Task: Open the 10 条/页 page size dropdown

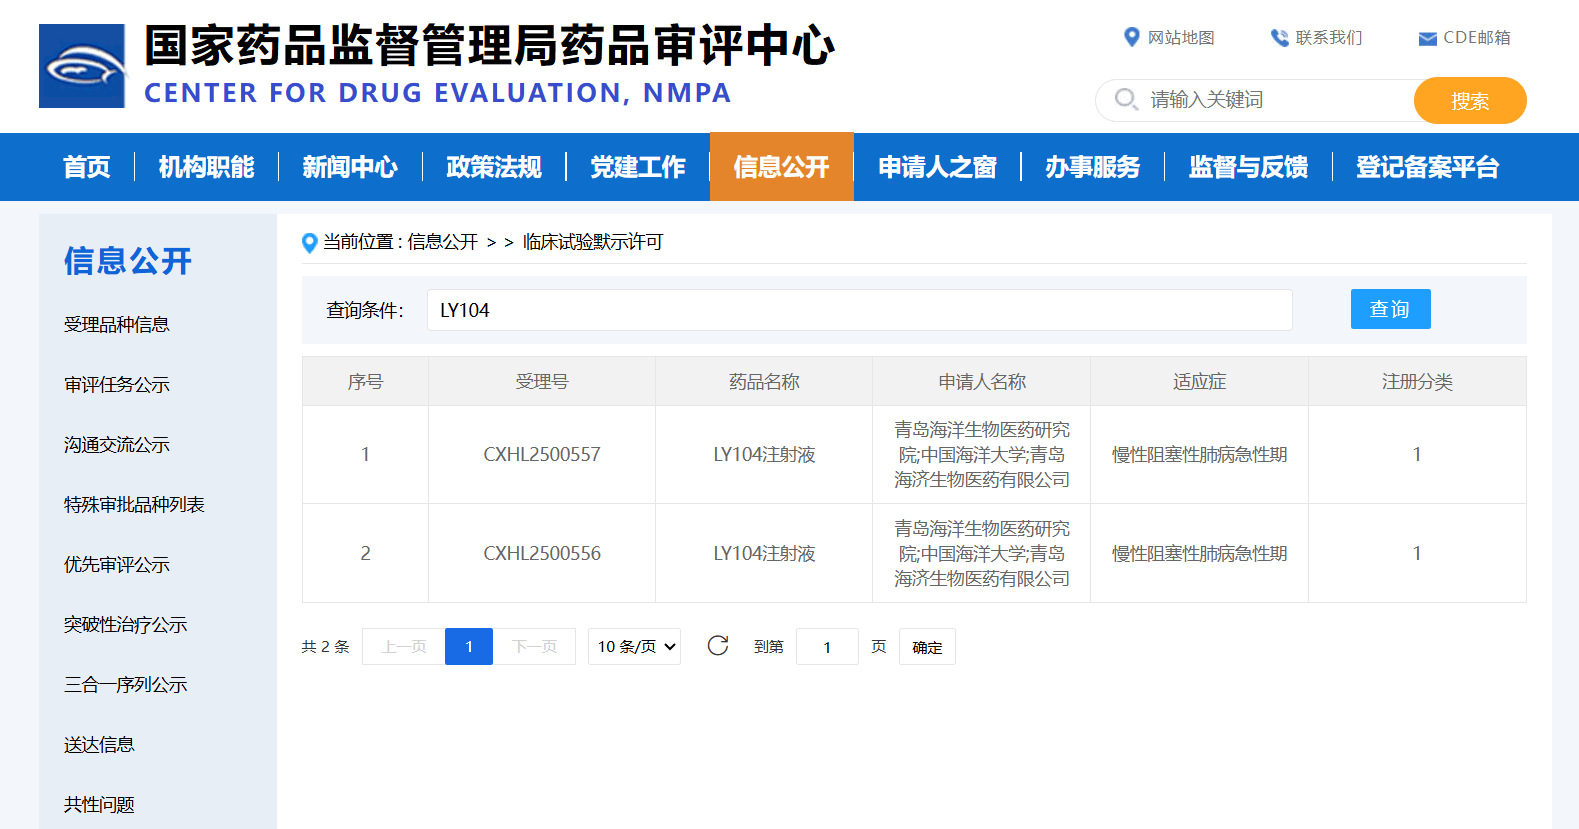Action: pos(634,647)
